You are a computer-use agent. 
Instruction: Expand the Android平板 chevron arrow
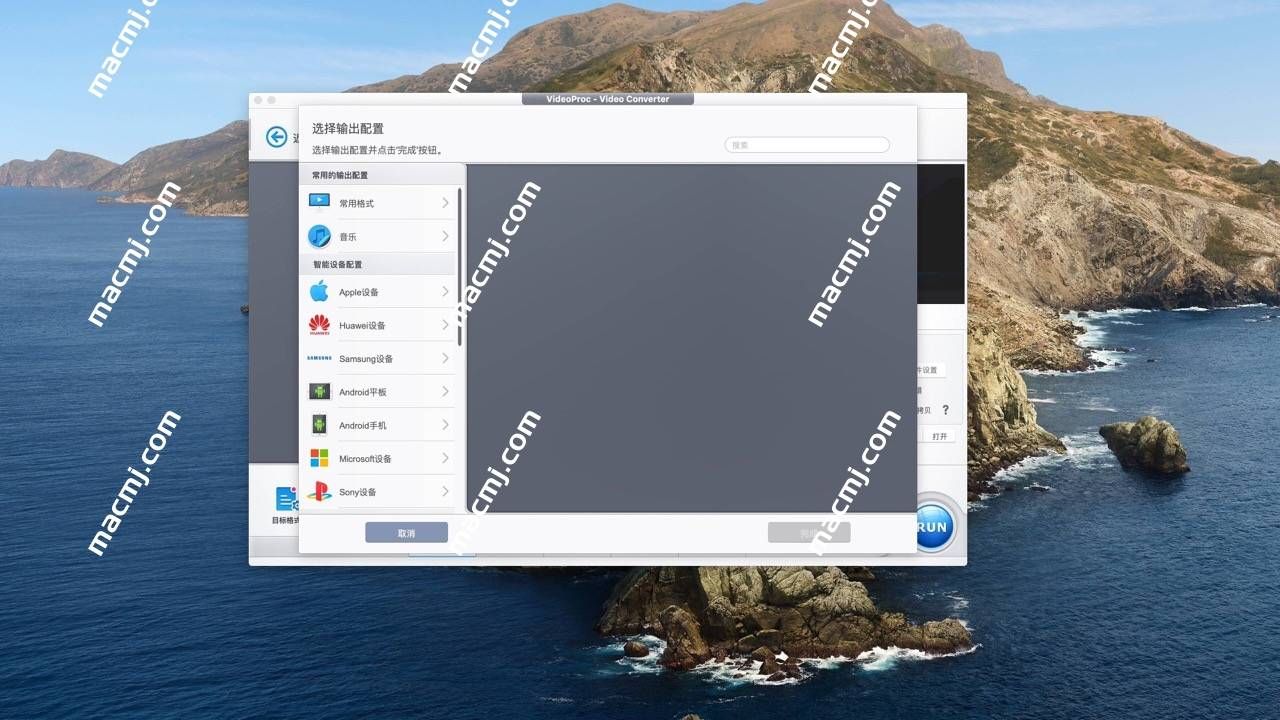click(x=445, y=392)
